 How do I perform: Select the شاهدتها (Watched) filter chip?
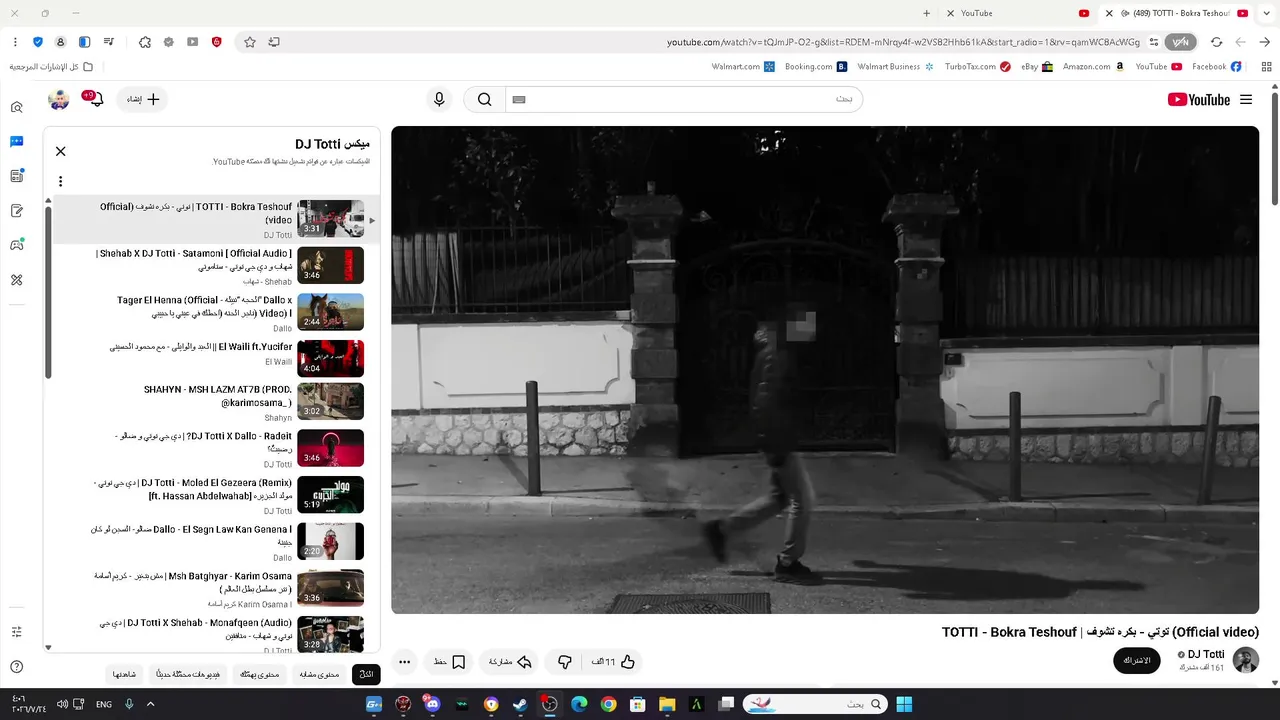(x=124, y=674)
